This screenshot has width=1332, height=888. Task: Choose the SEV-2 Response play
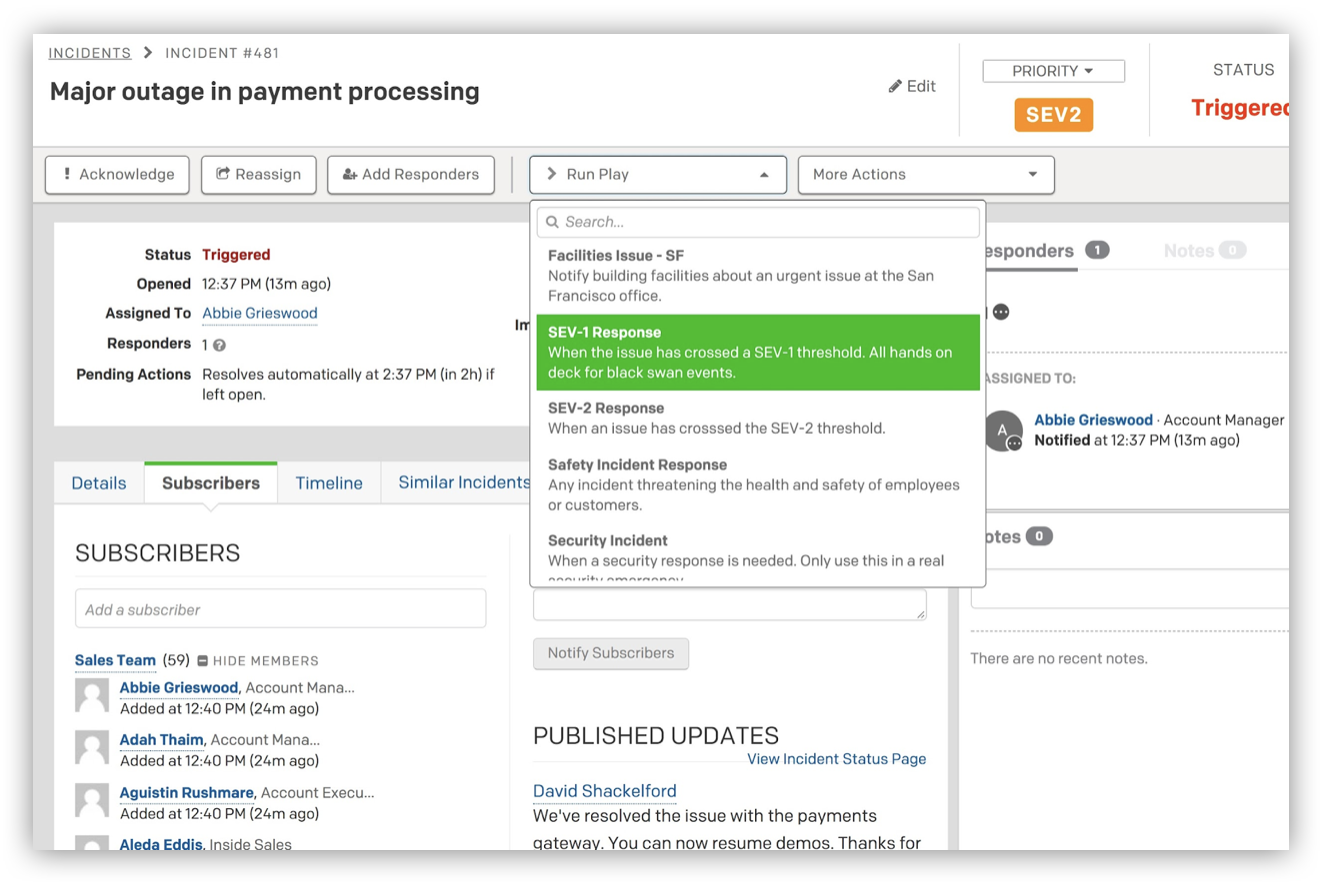757,418
